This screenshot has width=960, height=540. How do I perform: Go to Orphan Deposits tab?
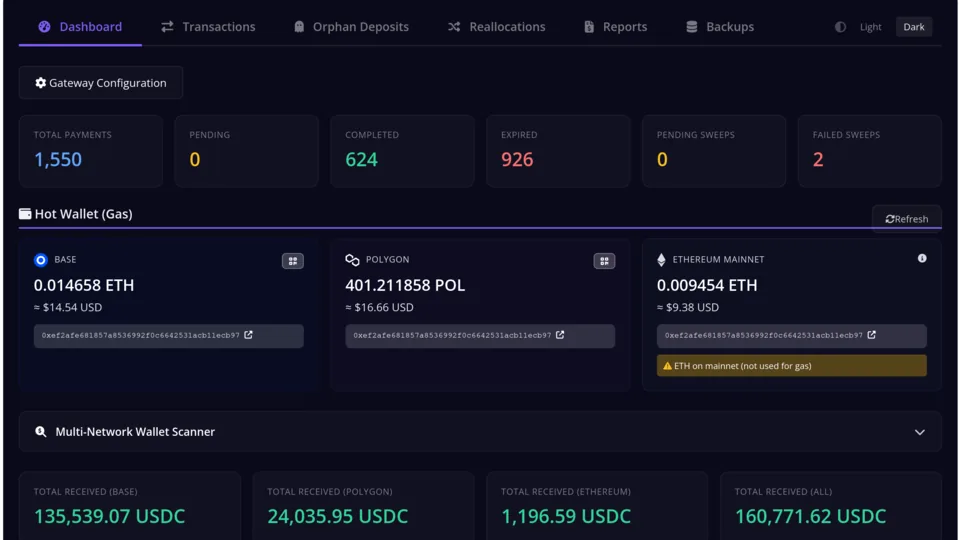tap(351, 27)
